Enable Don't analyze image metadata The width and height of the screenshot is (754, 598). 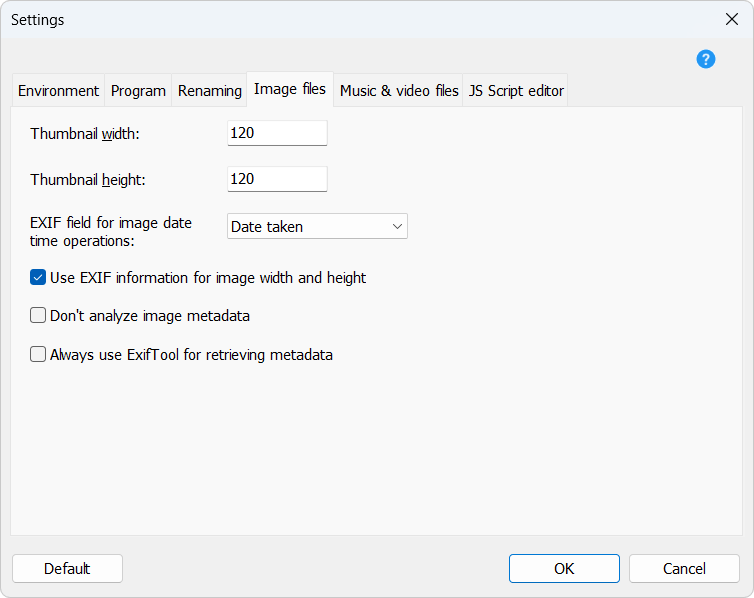click(39, 316)
